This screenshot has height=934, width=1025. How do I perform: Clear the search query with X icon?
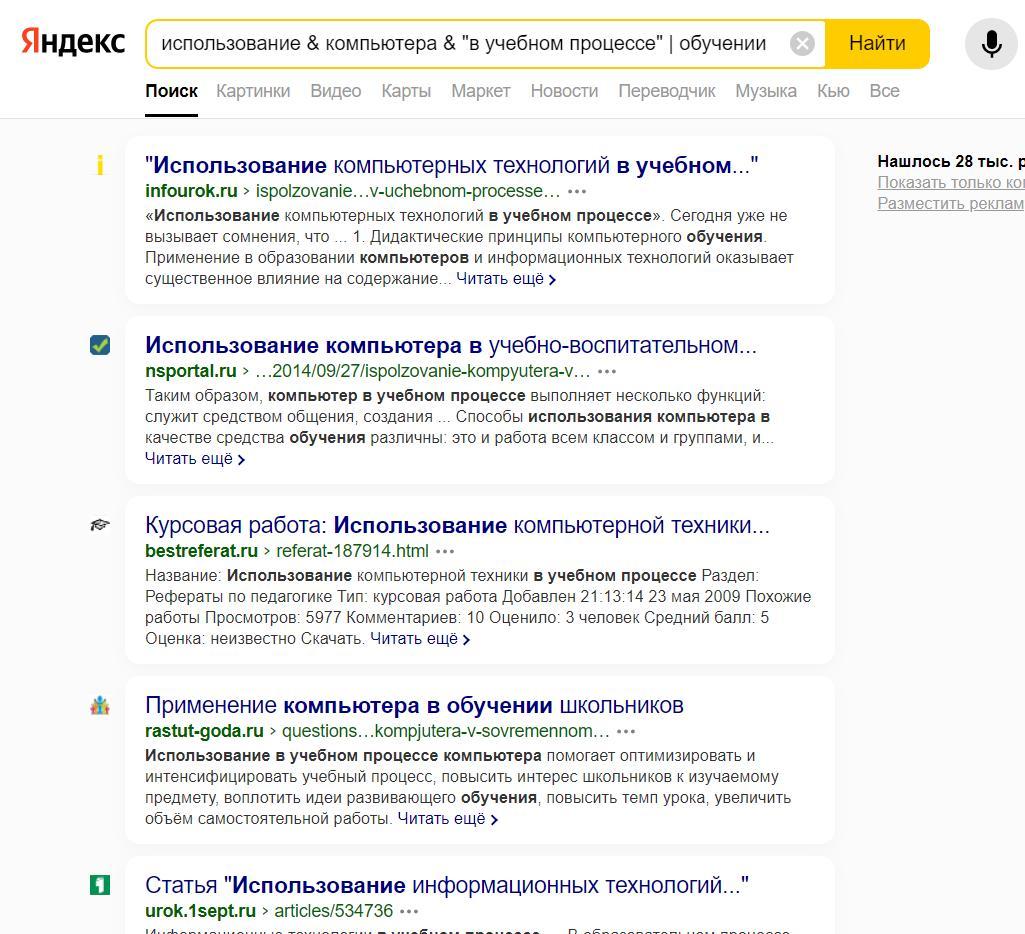click(x=802, y=44)
